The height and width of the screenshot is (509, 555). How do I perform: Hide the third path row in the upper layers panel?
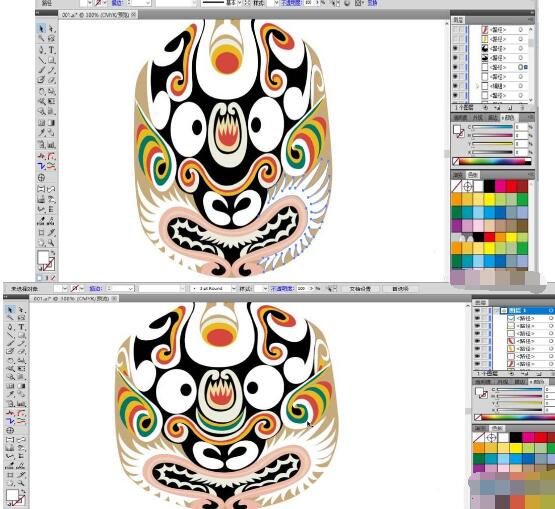pos(455,48)
